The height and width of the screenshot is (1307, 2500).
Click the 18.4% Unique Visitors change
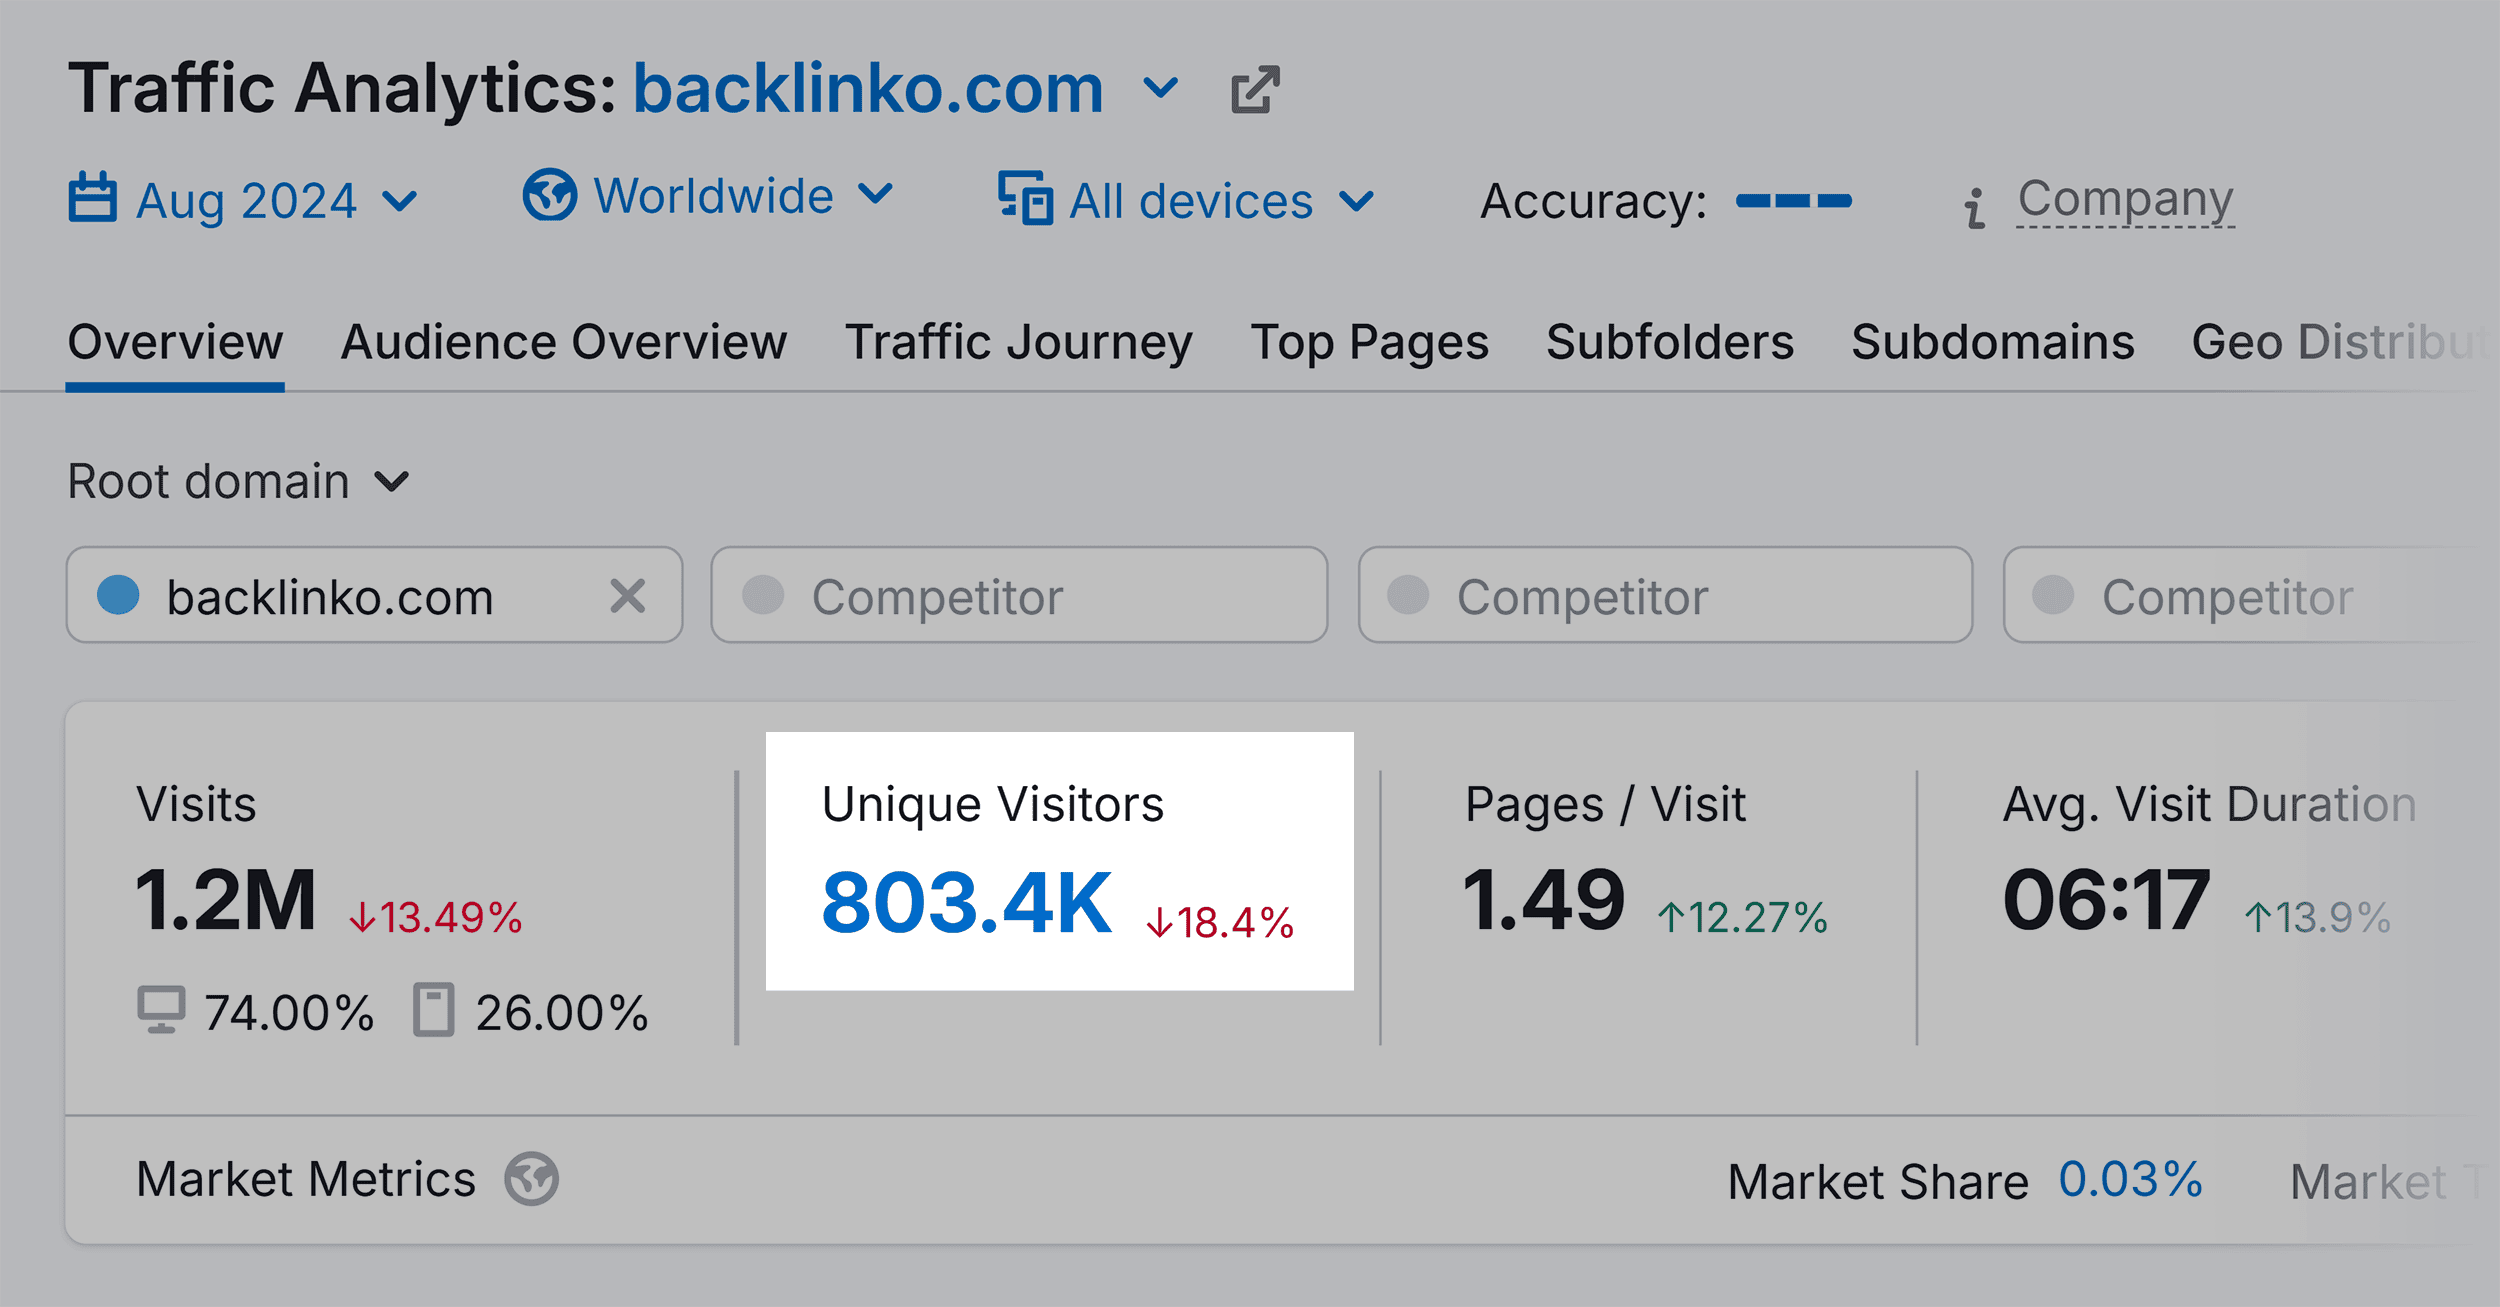pyautogui.click(x=1220, y=922)
